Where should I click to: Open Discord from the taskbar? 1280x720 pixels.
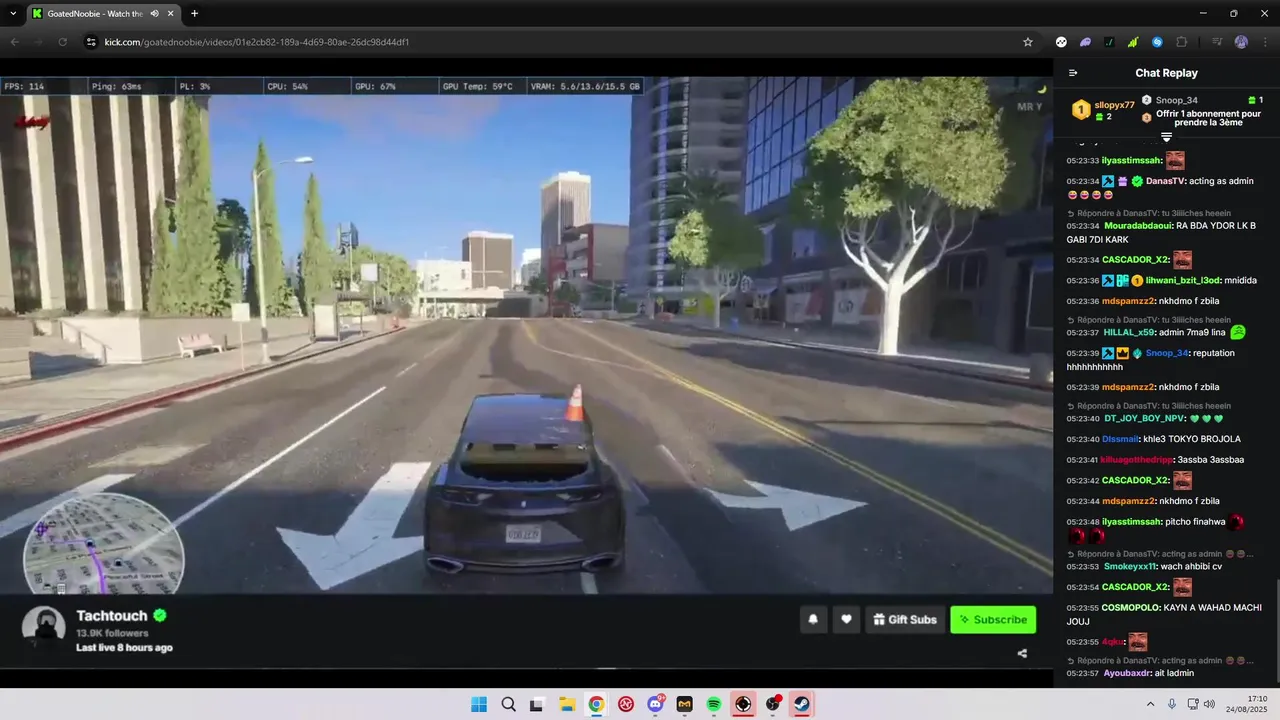(x=655, y=704)
